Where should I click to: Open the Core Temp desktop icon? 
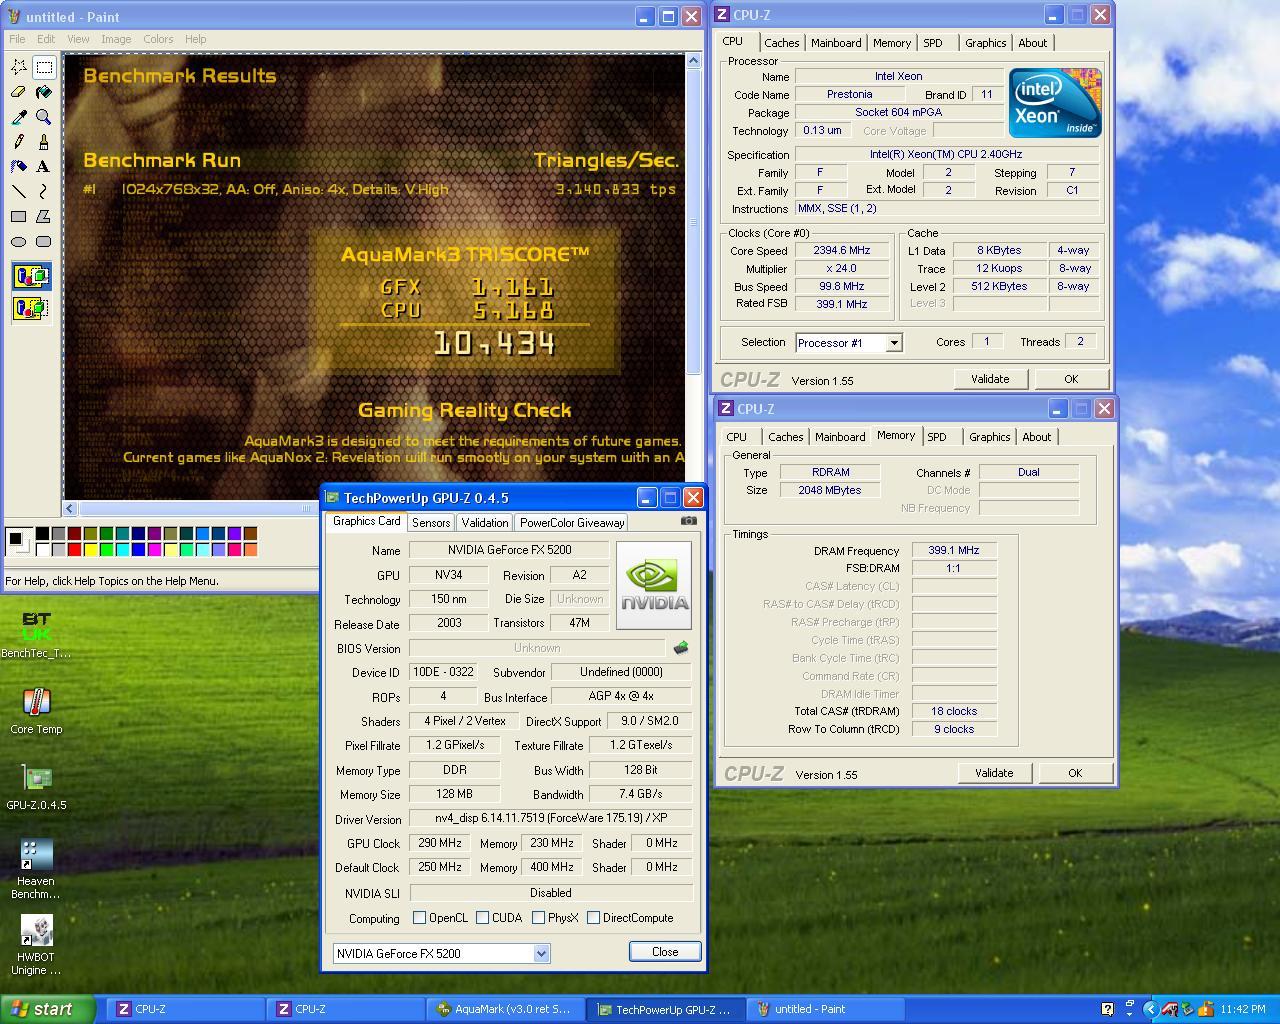[x=36, y=711]
